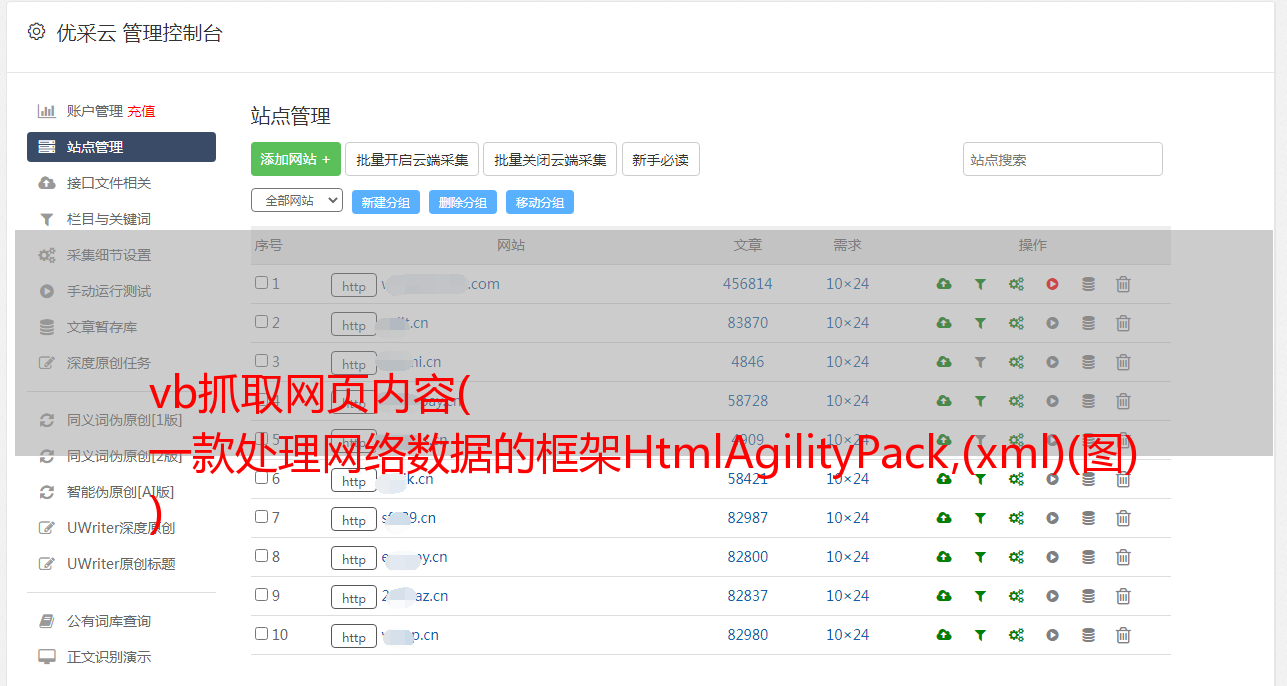Screen dimensions: 1287x686
Task: Click trash icon in row 4846
Action: (x=1123, y=362)
